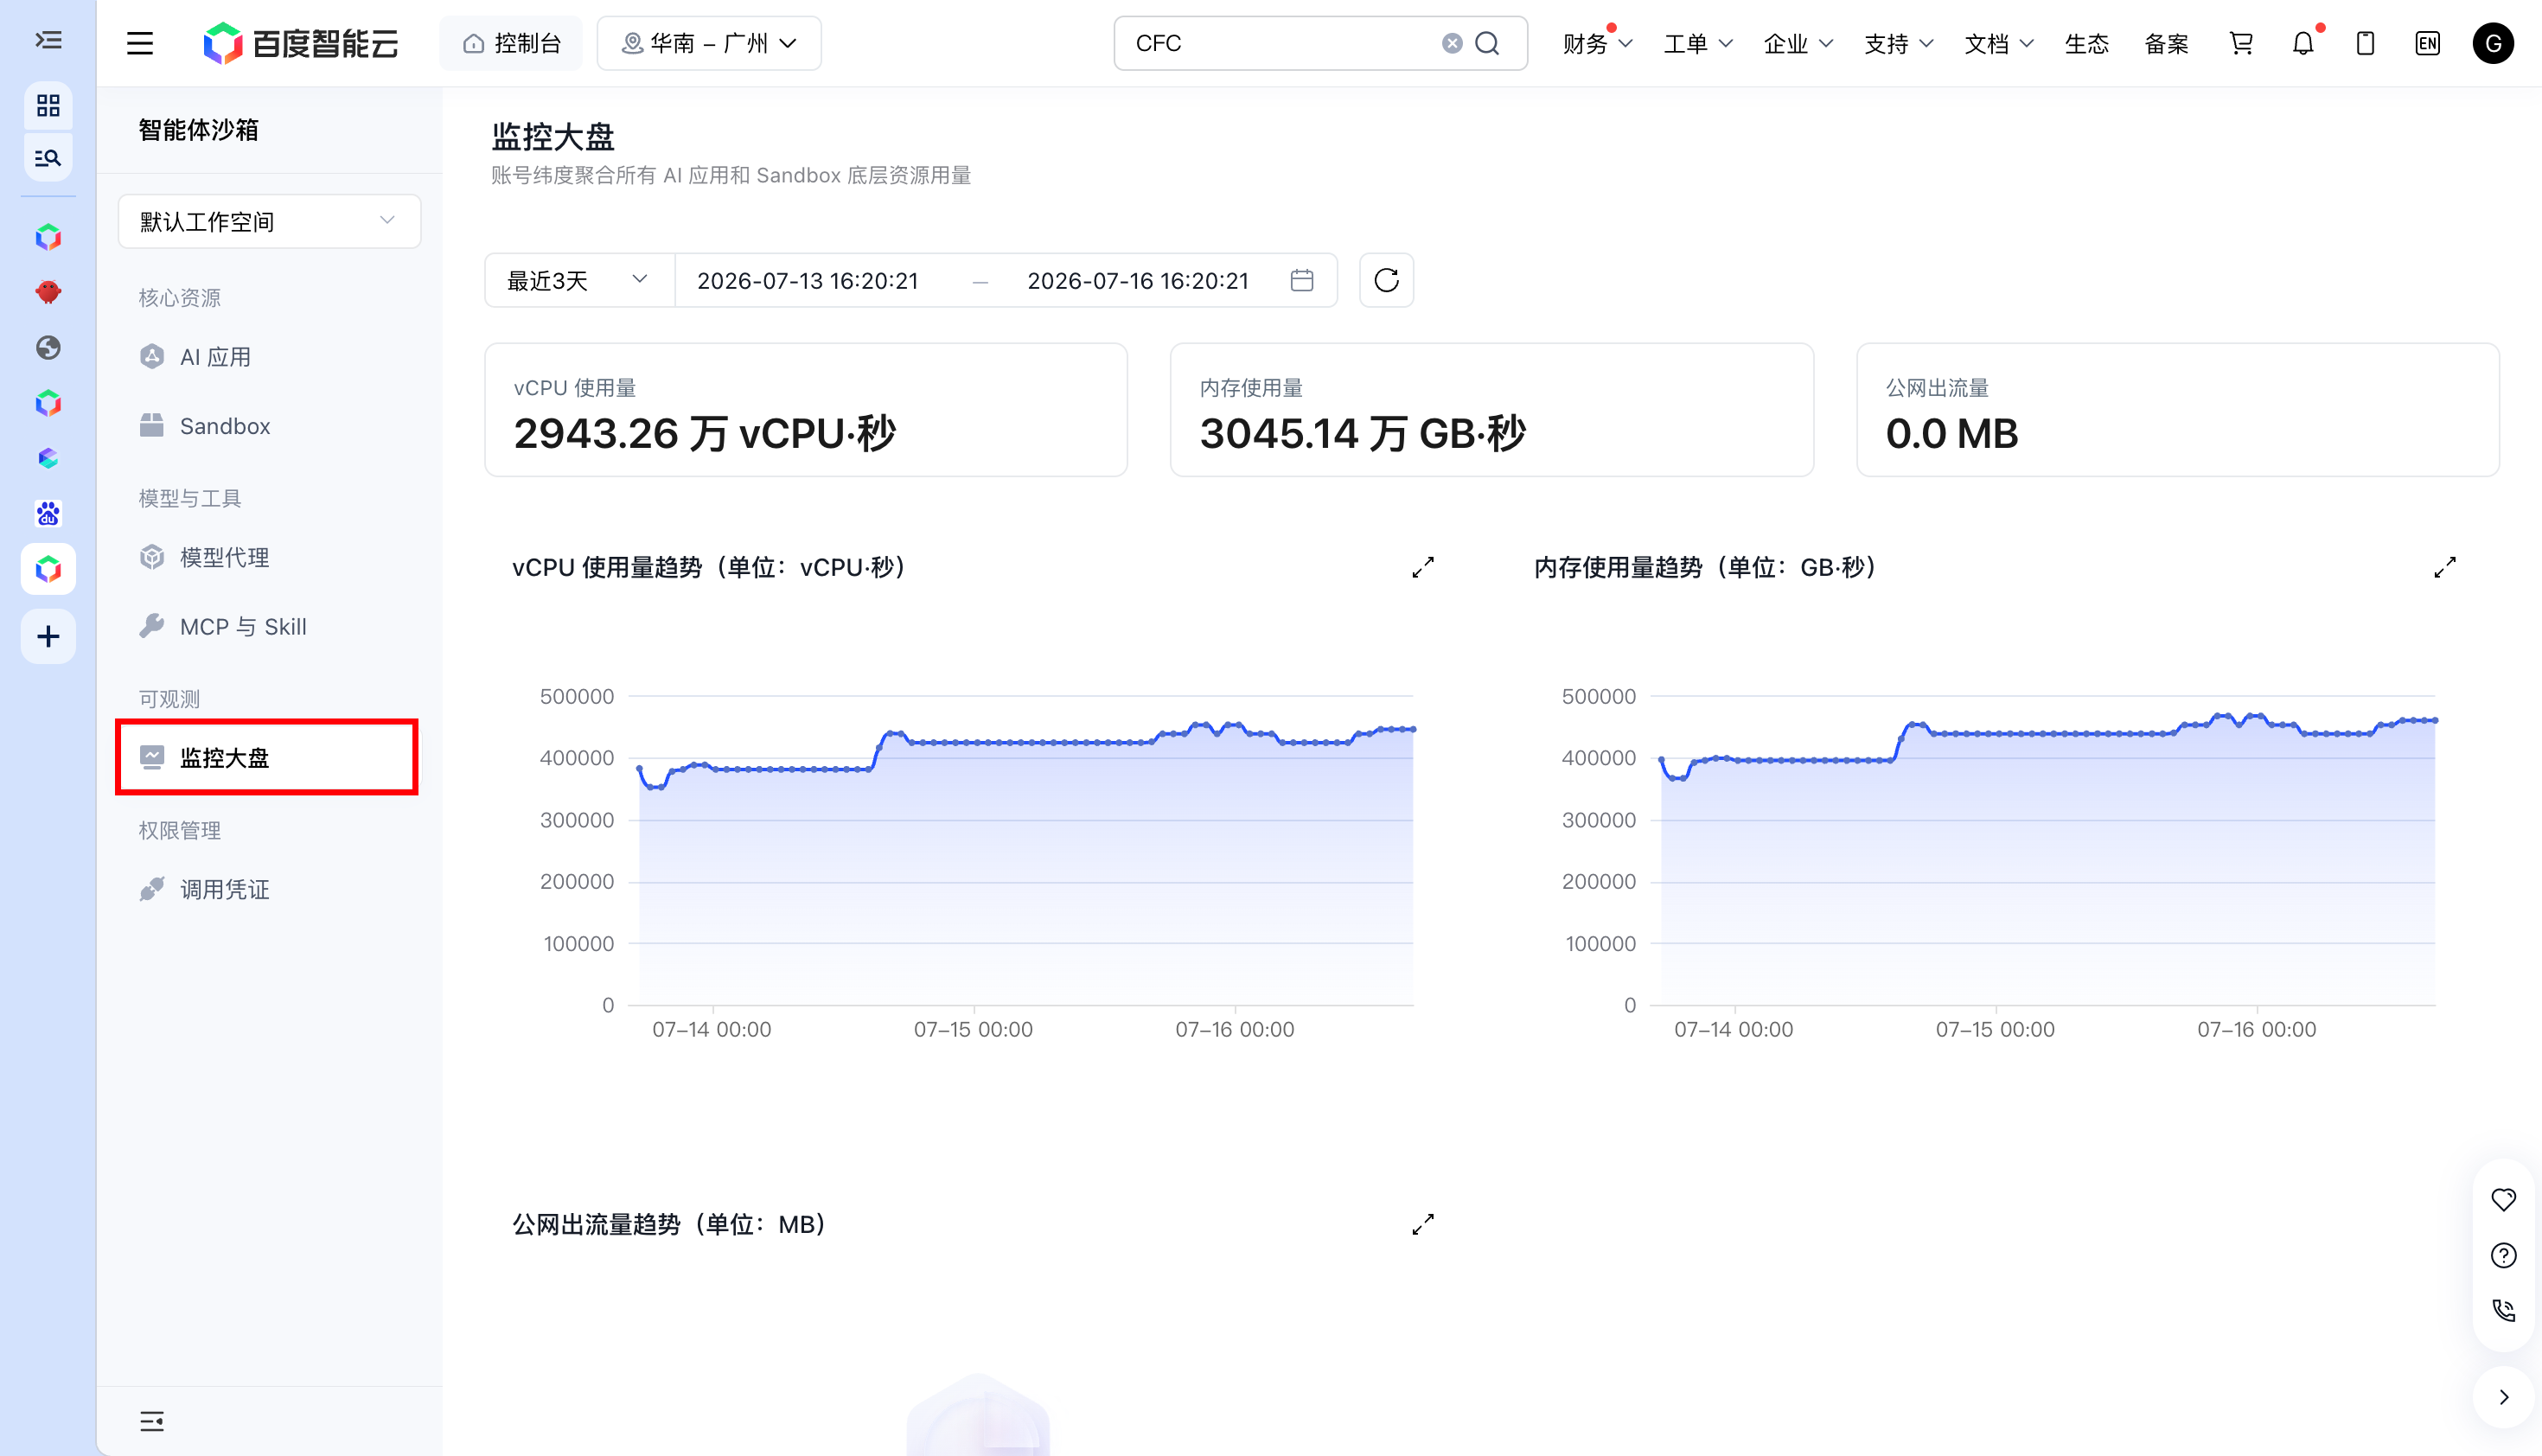Open the calendar date picker icon
This screenshot has height=1456, width=2542.
click(x=1302, y=280)
